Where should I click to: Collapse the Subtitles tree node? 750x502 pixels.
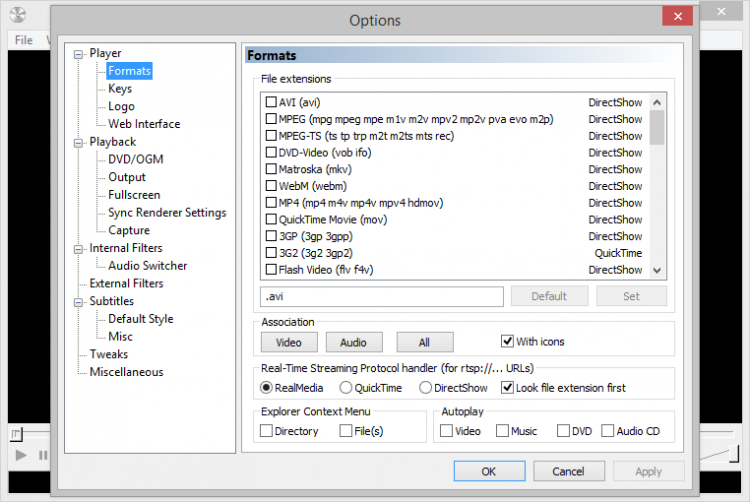click(80, 301)
